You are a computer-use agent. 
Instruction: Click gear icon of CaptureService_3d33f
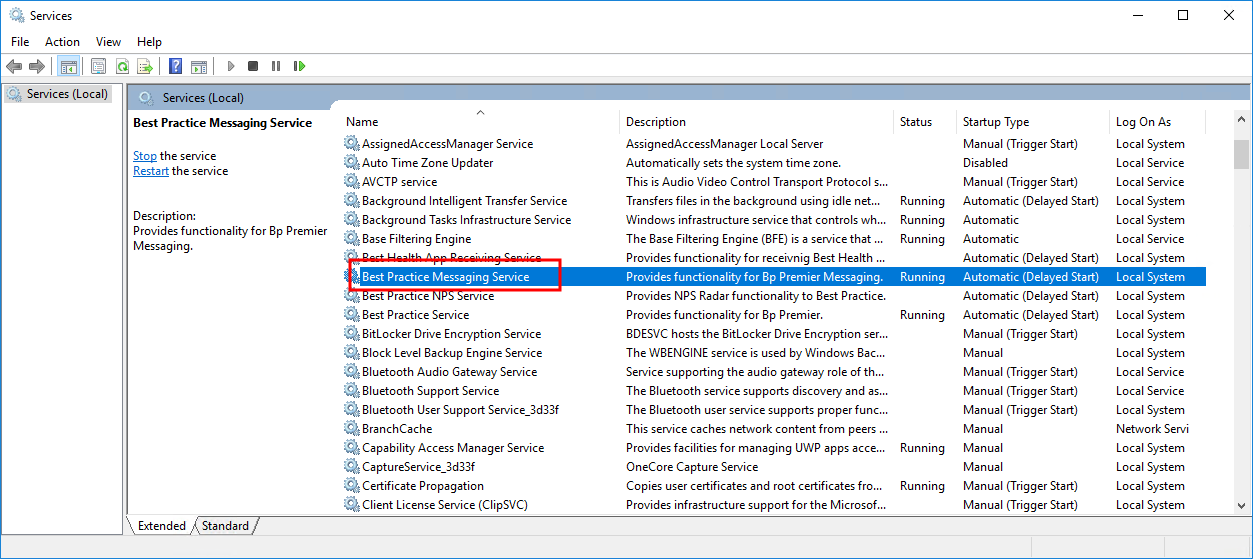point(352,467)
